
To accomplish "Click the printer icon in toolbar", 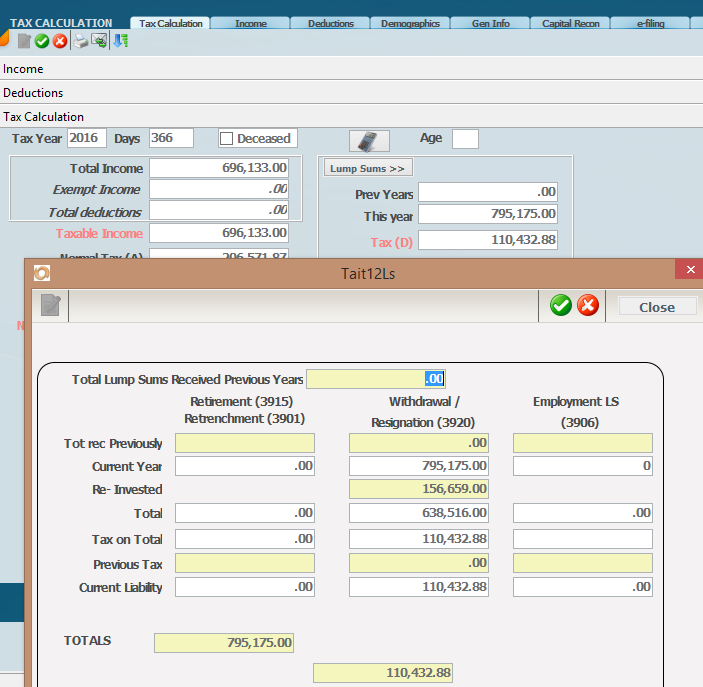I will pyautogui.click(x=80, y=41).
